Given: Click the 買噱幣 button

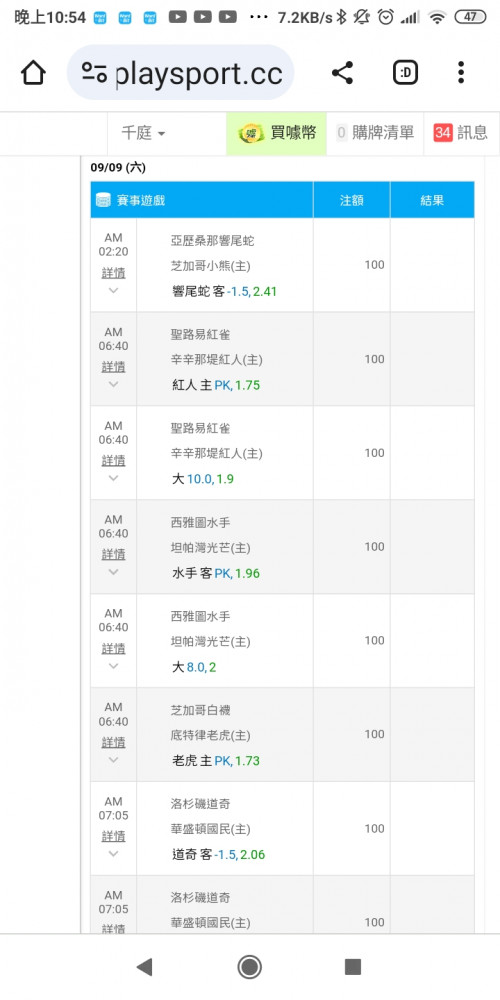Looking at the screenshot, I should click(277, 133).
